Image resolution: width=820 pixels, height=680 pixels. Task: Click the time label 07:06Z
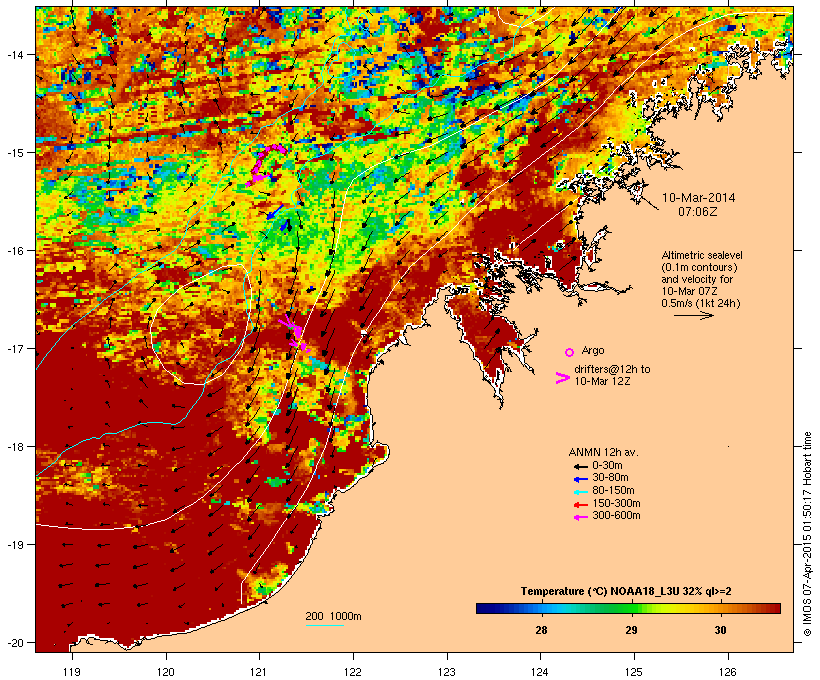coord(698,212)
